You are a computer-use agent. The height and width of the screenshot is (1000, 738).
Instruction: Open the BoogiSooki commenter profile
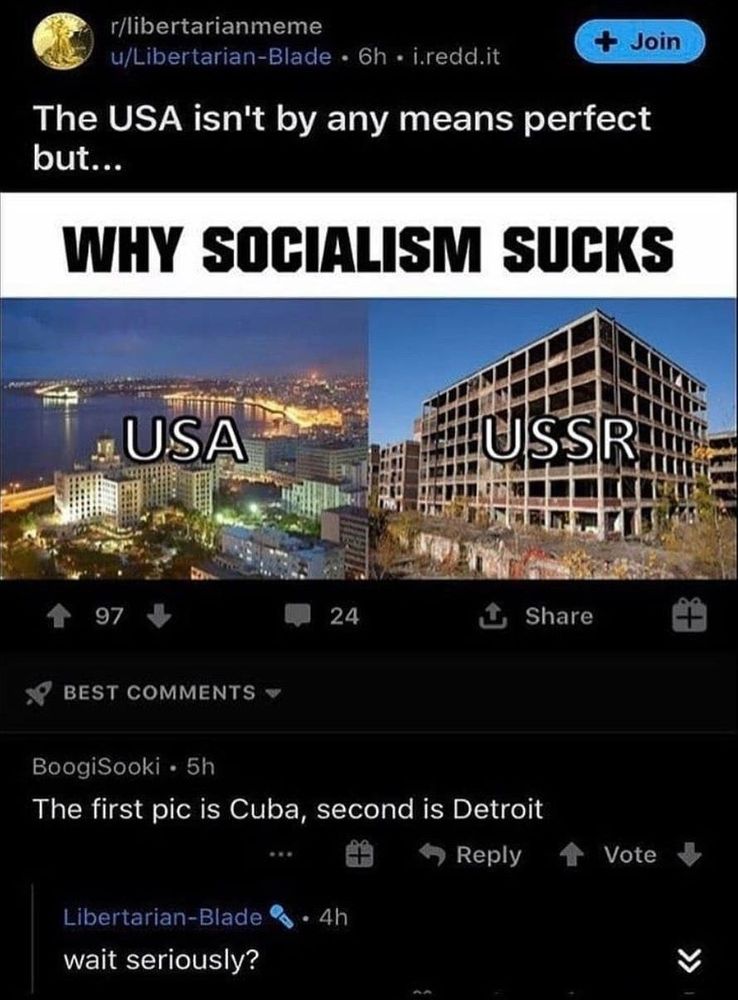click(x=96, y=766)
